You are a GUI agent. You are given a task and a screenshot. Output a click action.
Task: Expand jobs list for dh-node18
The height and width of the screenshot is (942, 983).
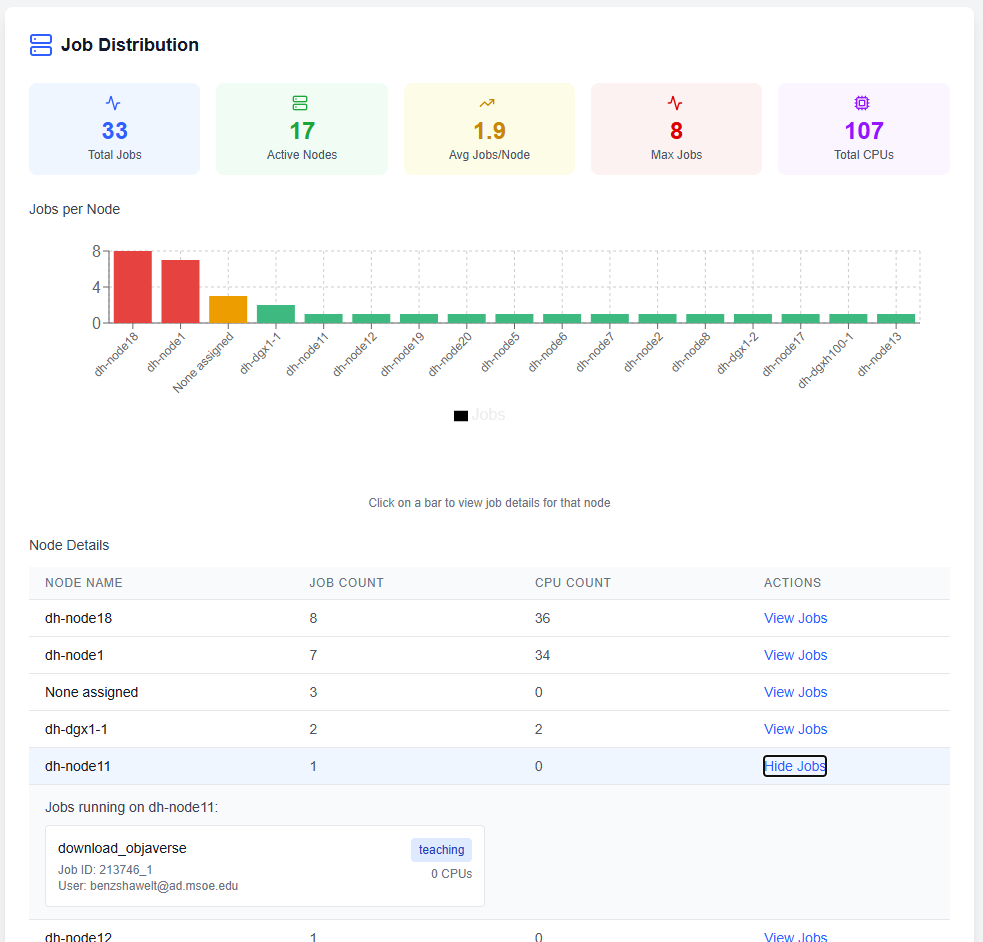point(795,618)
